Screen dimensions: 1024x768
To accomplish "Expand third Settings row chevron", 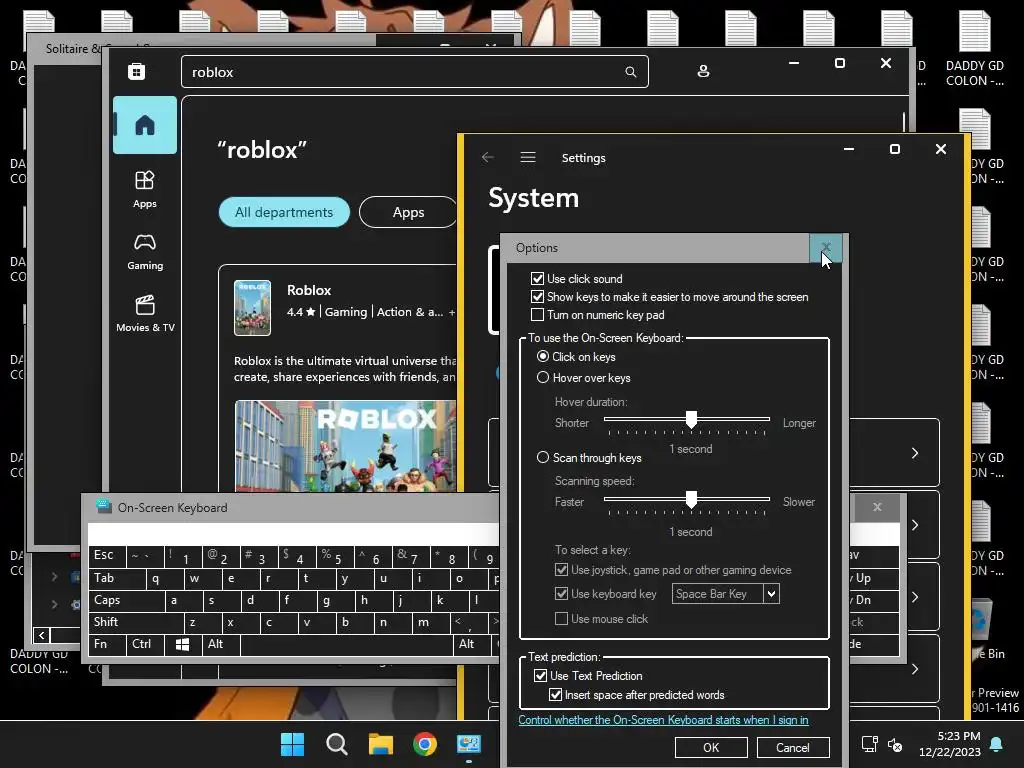I will click(x=915, y=598).
